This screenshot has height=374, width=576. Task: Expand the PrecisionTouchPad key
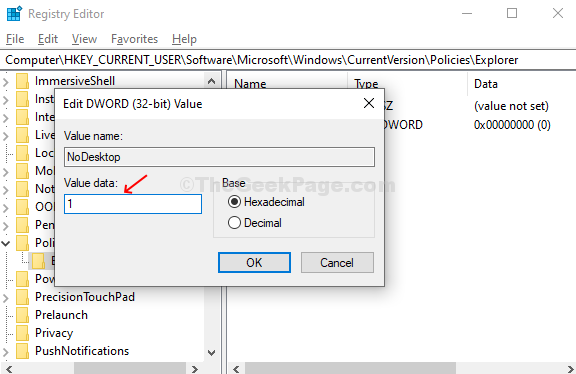tap(6, 297)
